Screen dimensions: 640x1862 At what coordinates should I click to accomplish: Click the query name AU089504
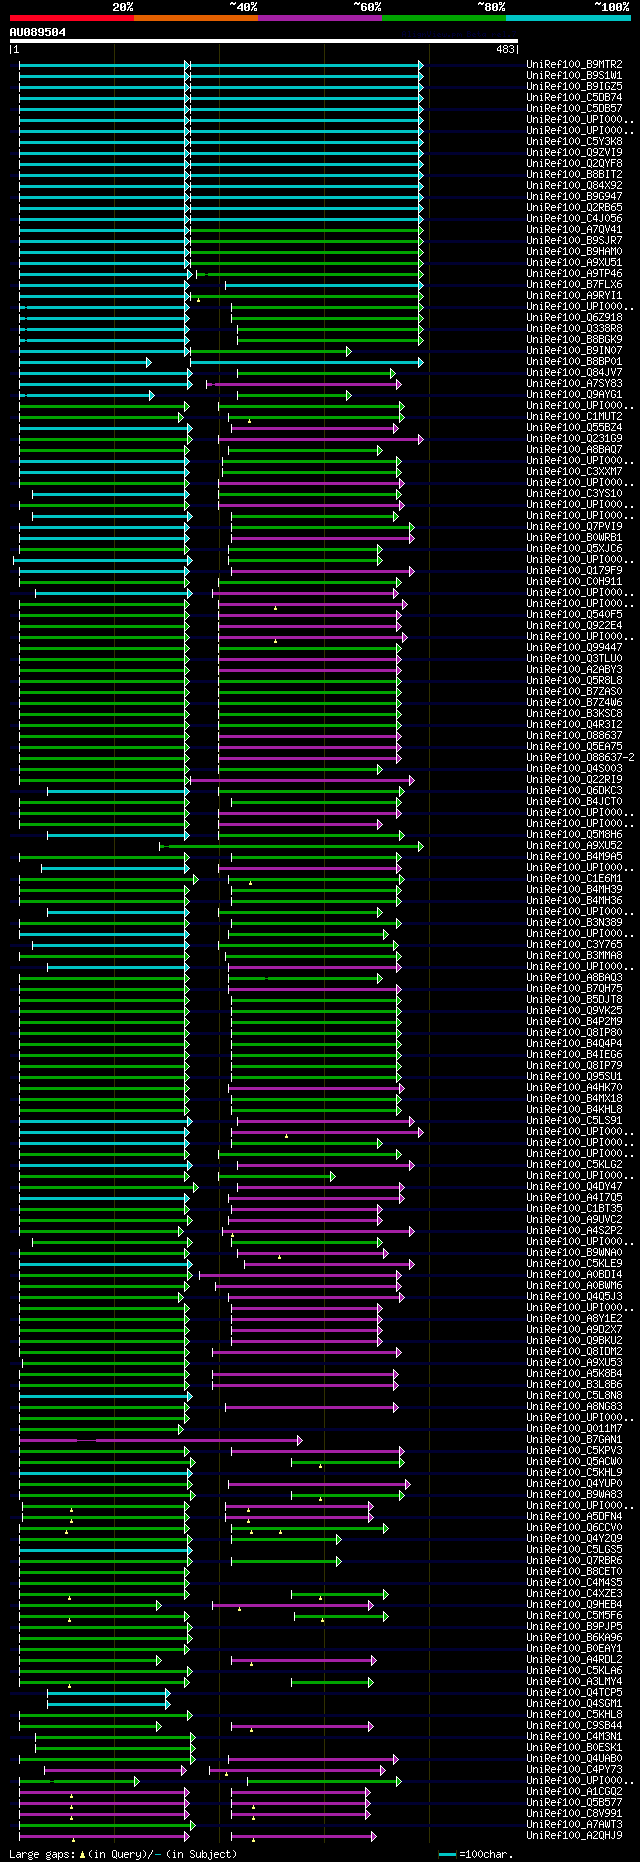click(x=38, y=32)
